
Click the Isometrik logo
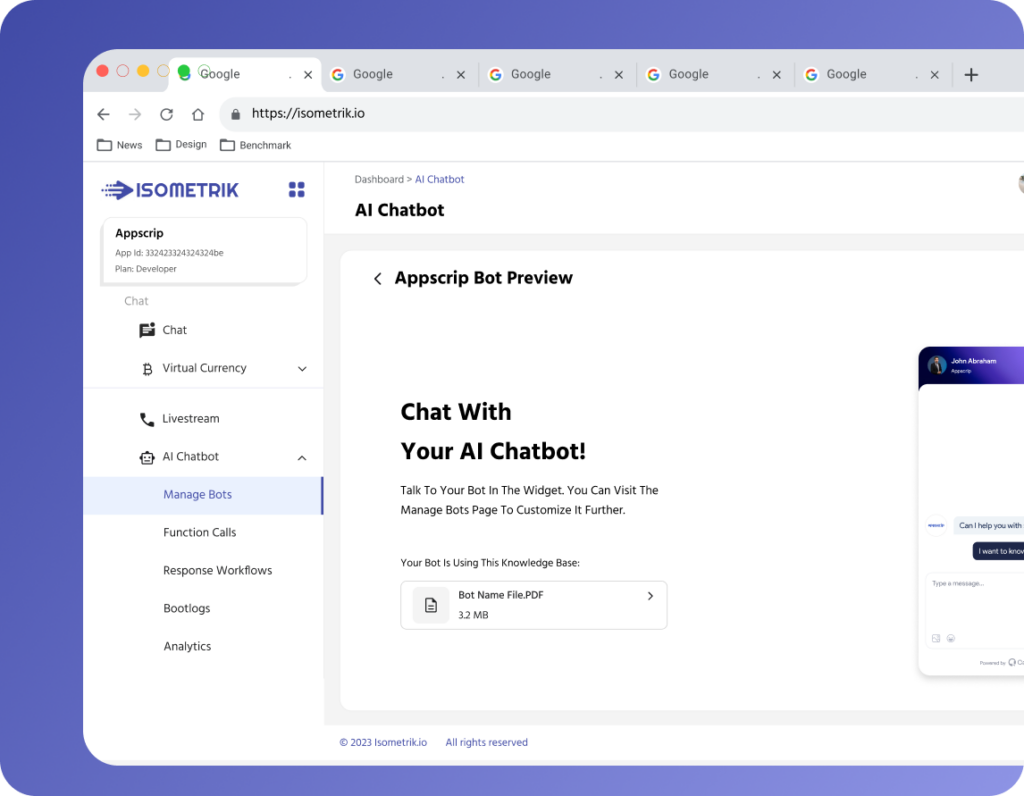pos(170,190)
